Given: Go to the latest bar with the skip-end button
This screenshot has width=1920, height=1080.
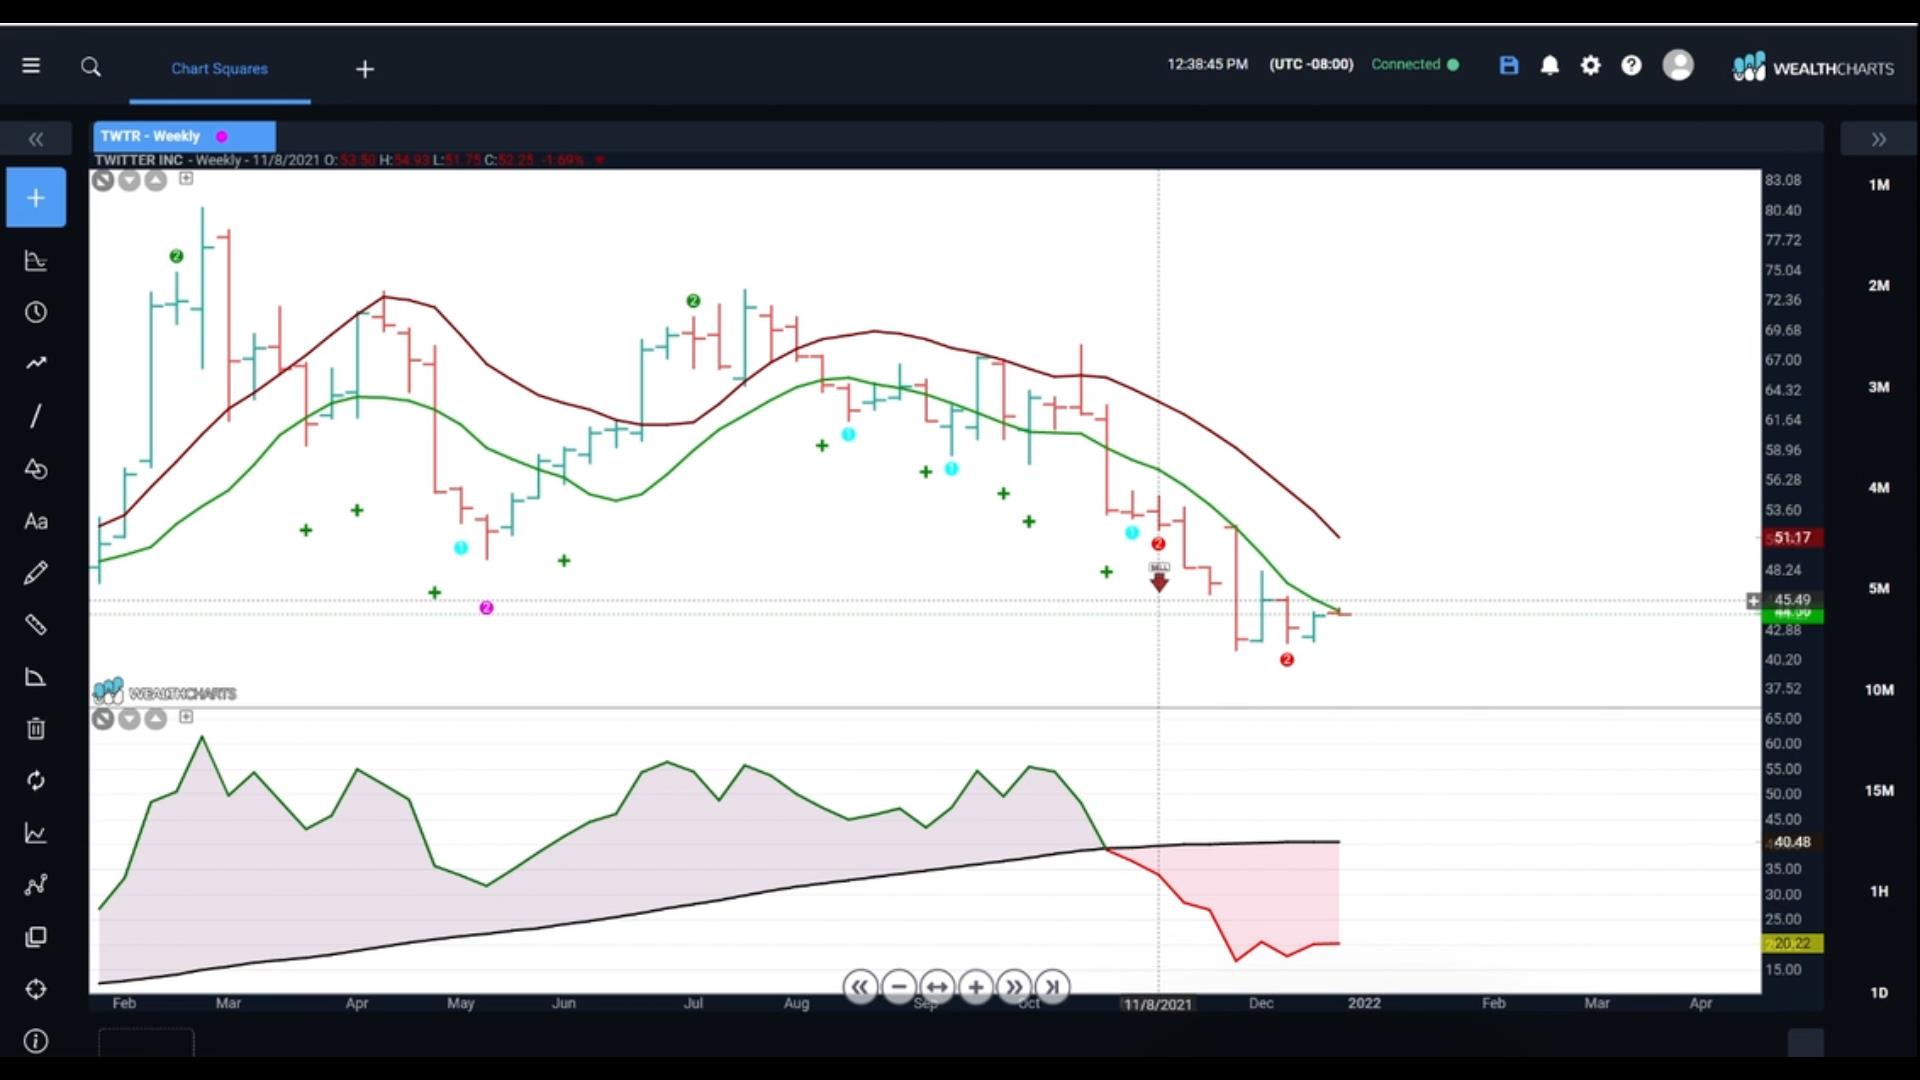Looking at the screenshot, I should (x=1052, y=988).
